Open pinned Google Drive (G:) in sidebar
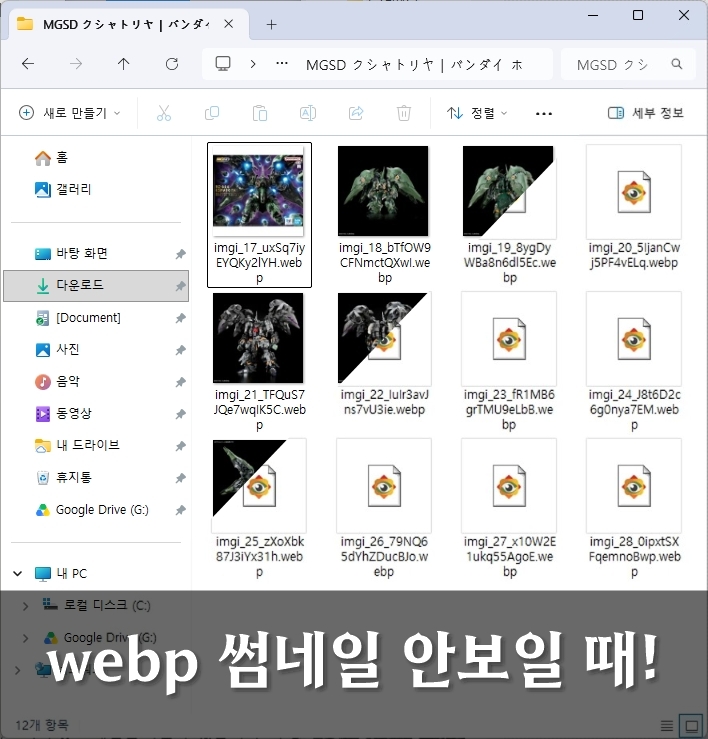Viewport: 708px width, 739px height. pos(92,510)
